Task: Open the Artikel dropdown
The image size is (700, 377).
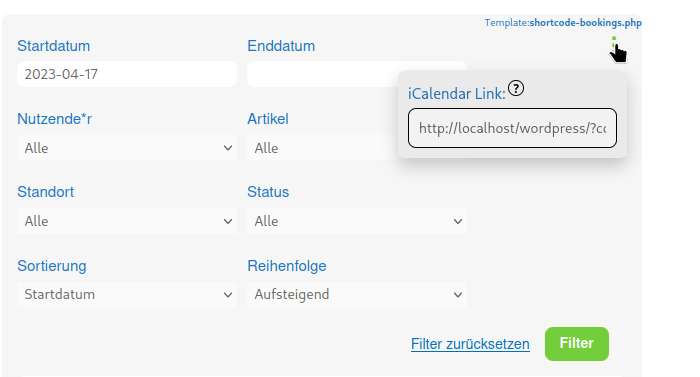Action: (x=321, y=148)
